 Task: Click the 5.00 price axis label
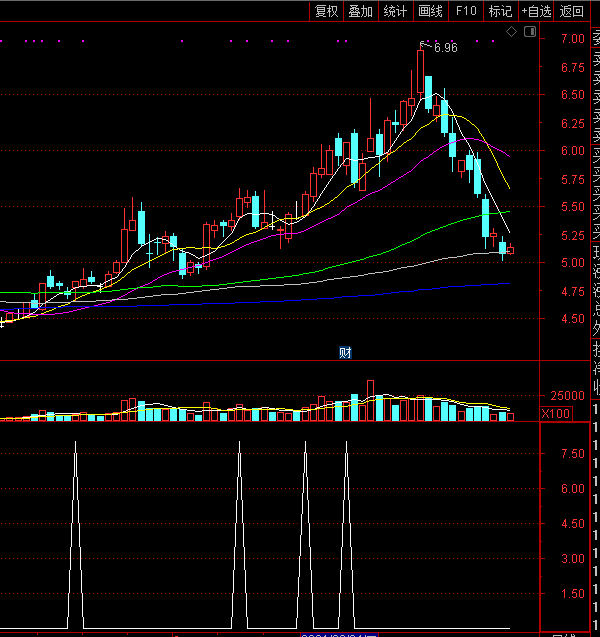(573, 262)
